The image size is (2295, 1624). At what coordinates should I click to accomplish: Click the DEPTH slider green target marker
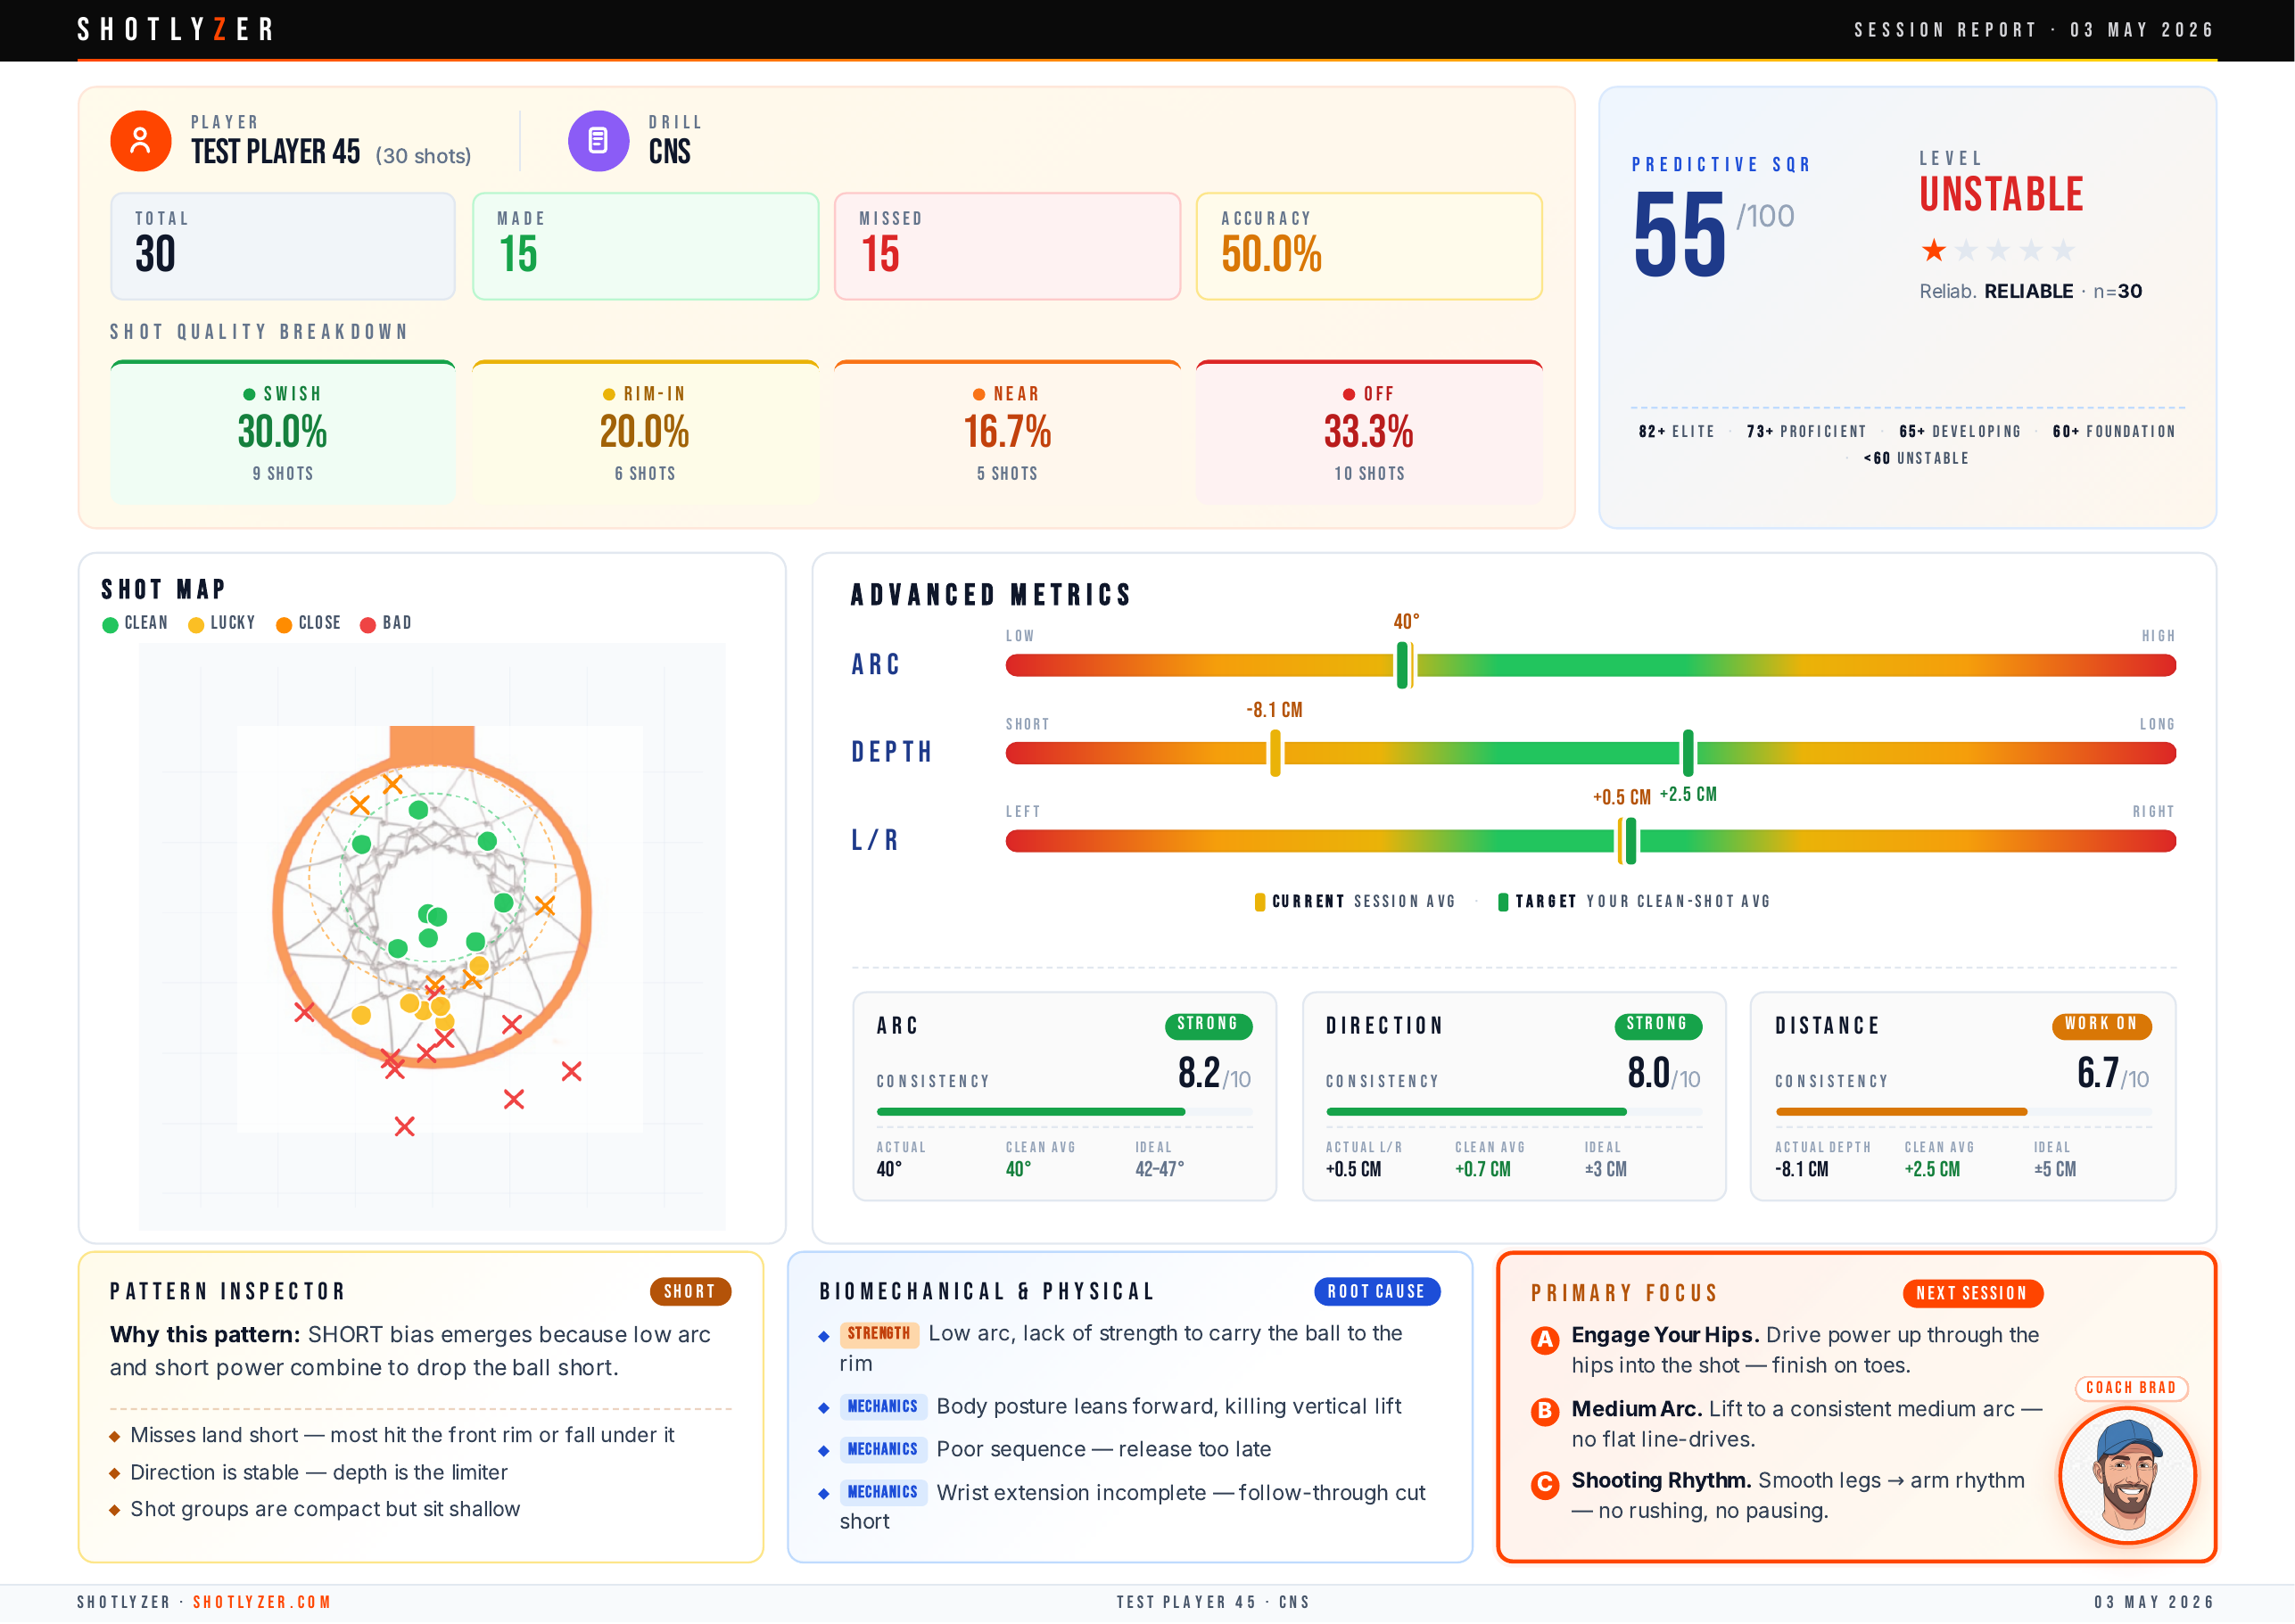click(x=1688, y=753)
